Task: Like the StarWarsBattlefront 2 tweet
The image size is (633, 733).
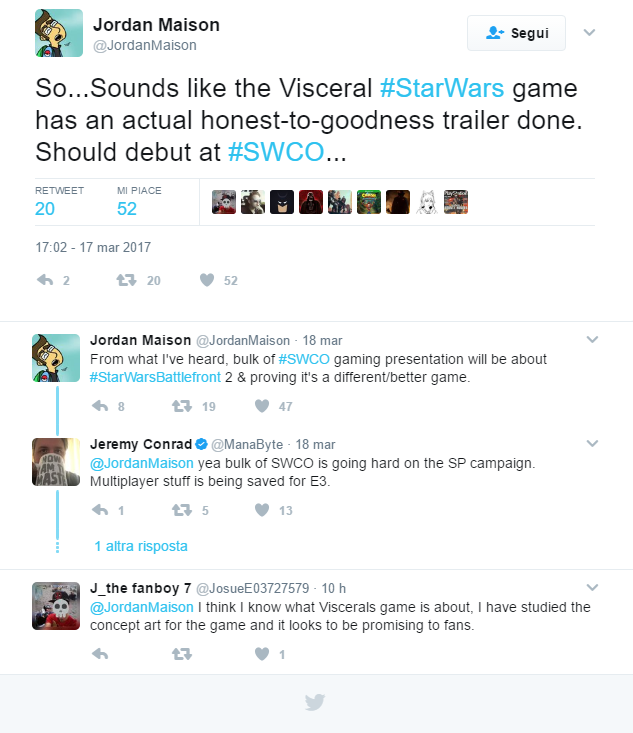Action: click(262, 406)
